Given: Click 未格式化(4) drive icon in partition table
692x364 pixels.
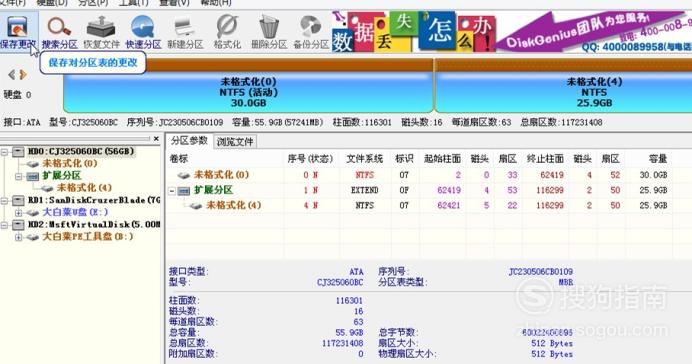Looking at the screenshot, I should [196, 206].
